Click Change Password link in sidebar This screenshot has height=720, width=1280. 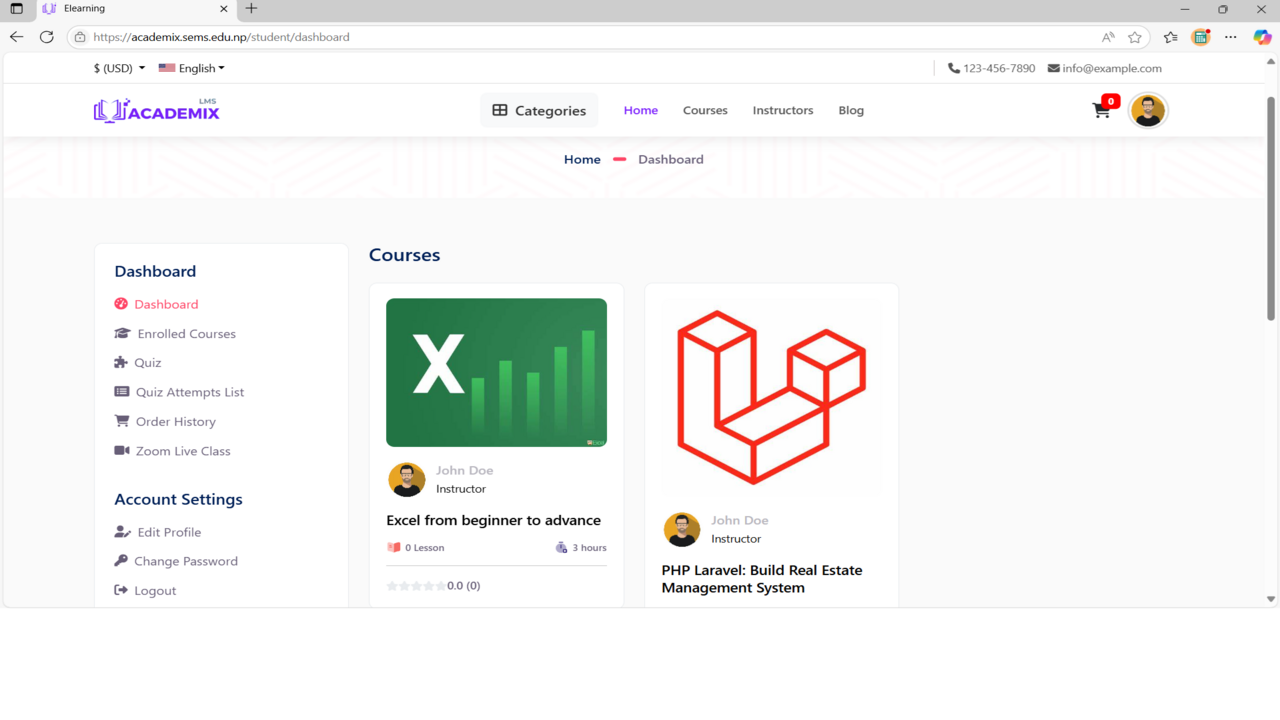click(x=186, y=562)
